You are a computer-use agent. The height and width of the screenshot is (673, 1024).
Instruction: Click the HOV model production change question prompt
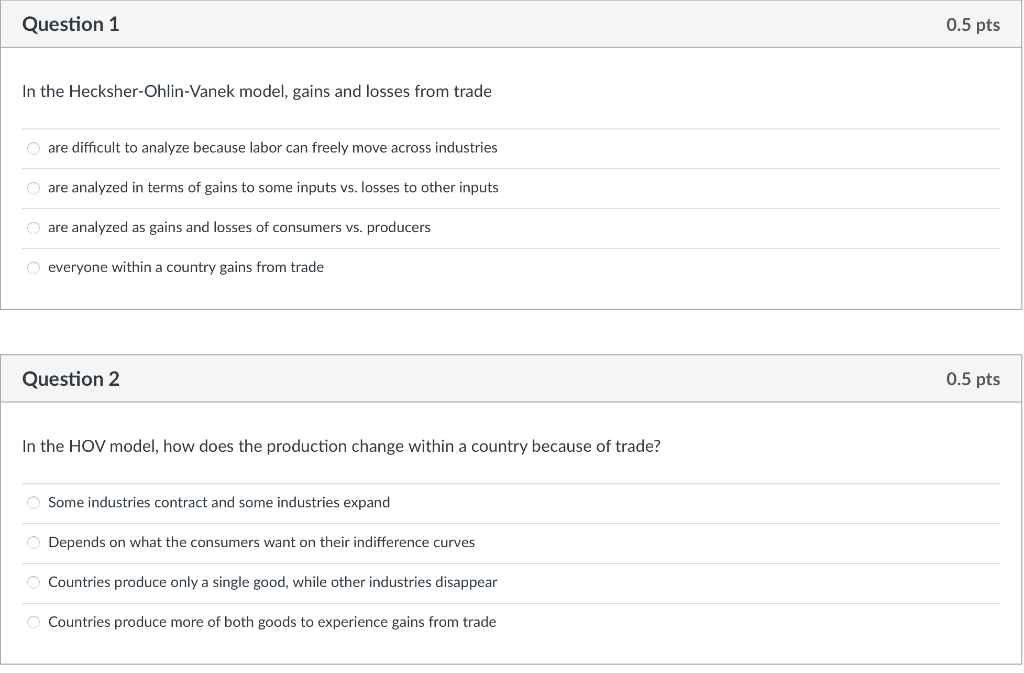[x=341, y=446]
